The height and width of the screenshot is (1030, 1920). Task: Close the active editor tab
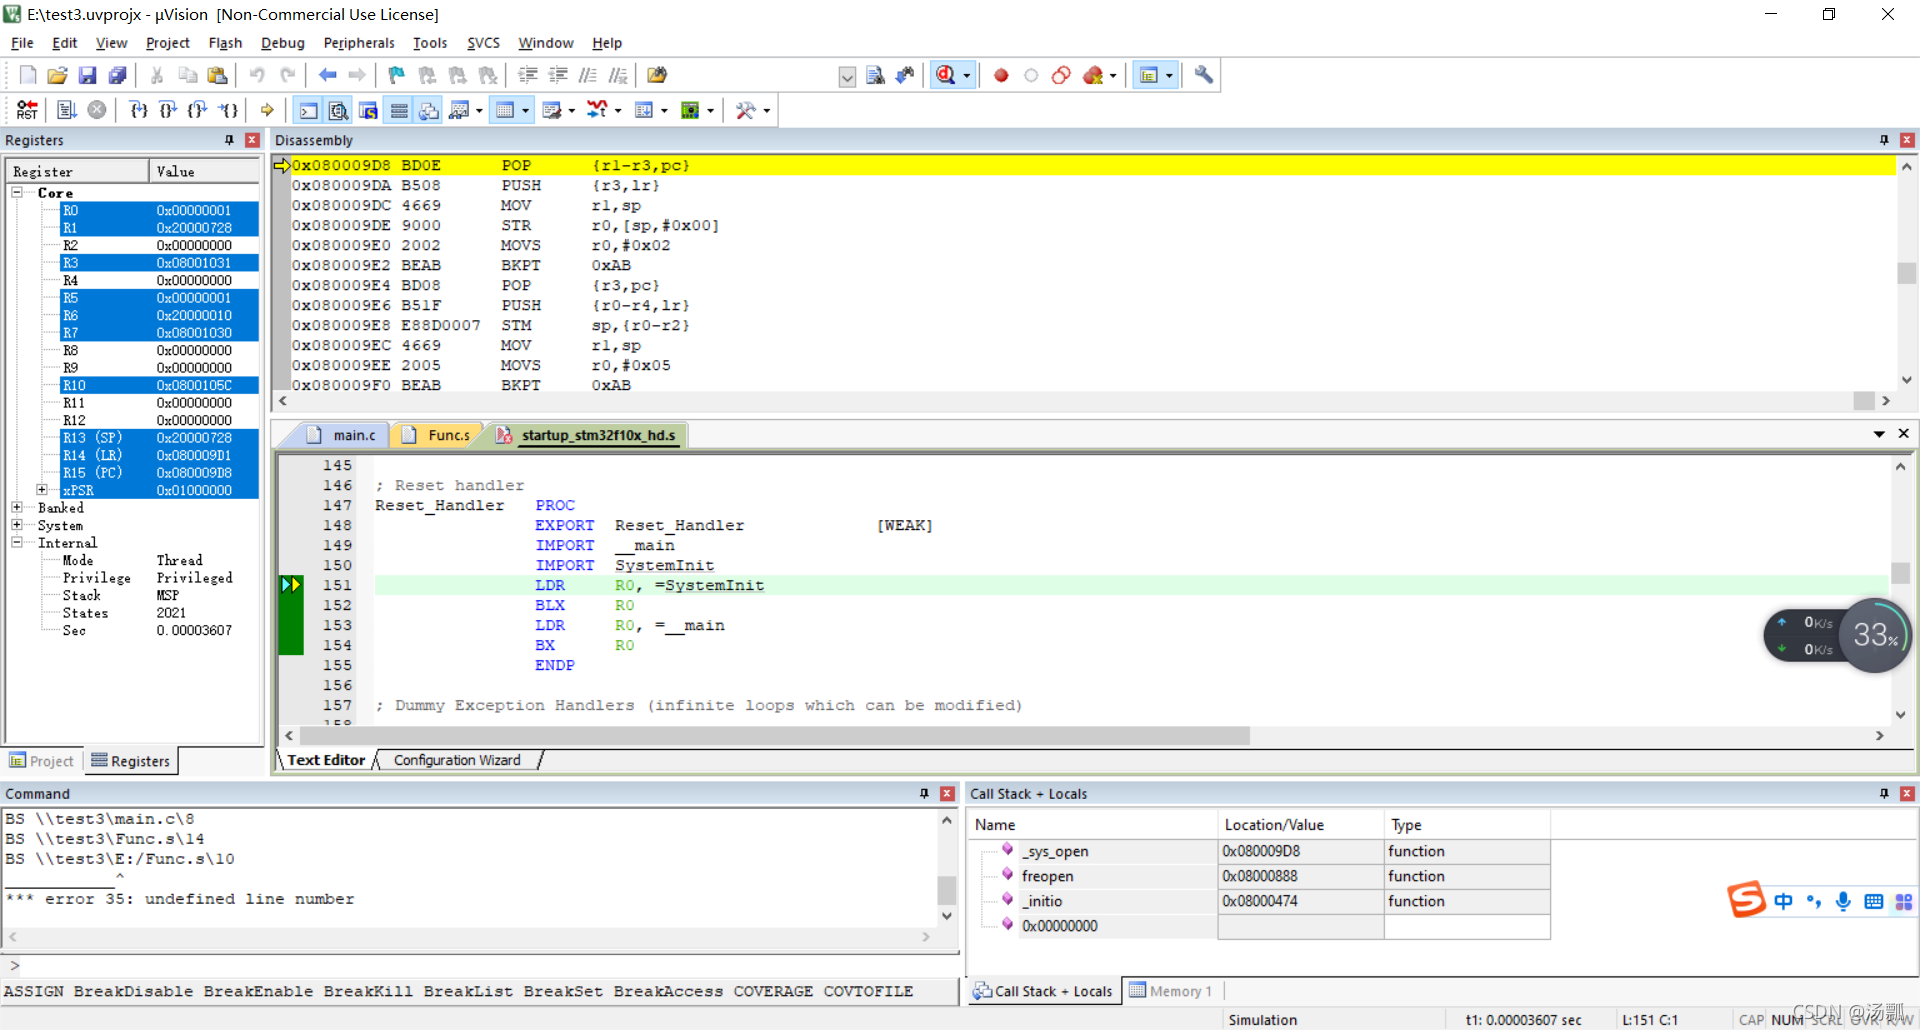[x=1904, y=433]
